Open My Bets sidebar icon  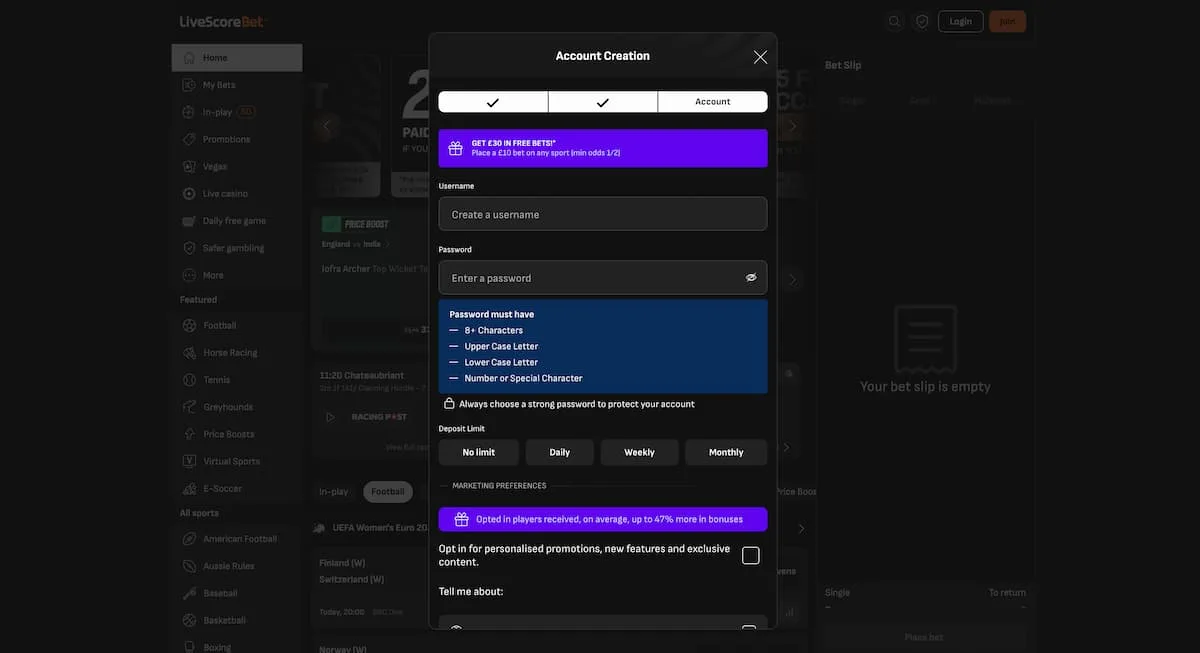189,85
